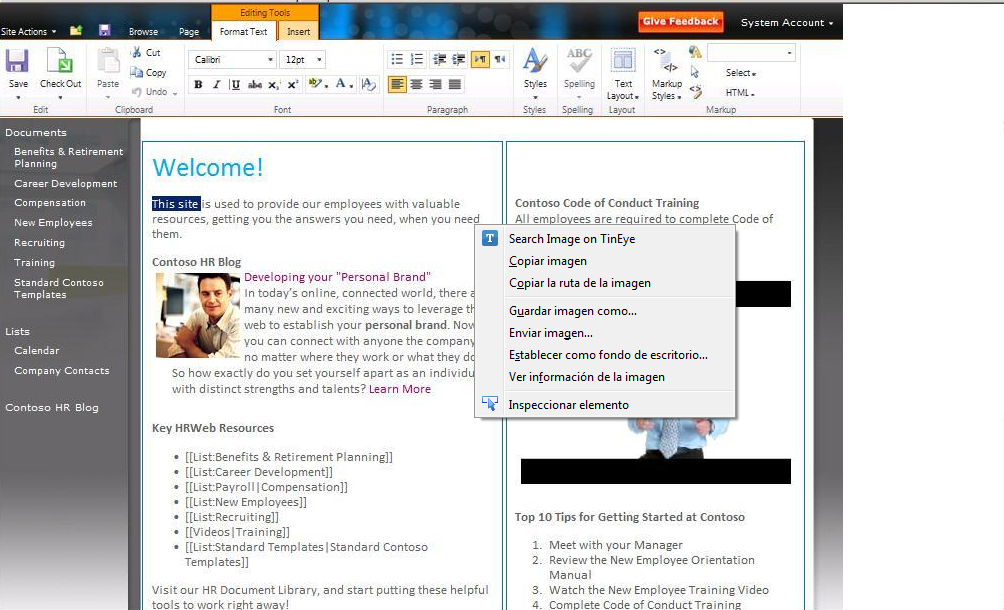This screenshot has width=1004, height=610.
Task: Apply strikethrough formatting
Action: click(255, 84)
